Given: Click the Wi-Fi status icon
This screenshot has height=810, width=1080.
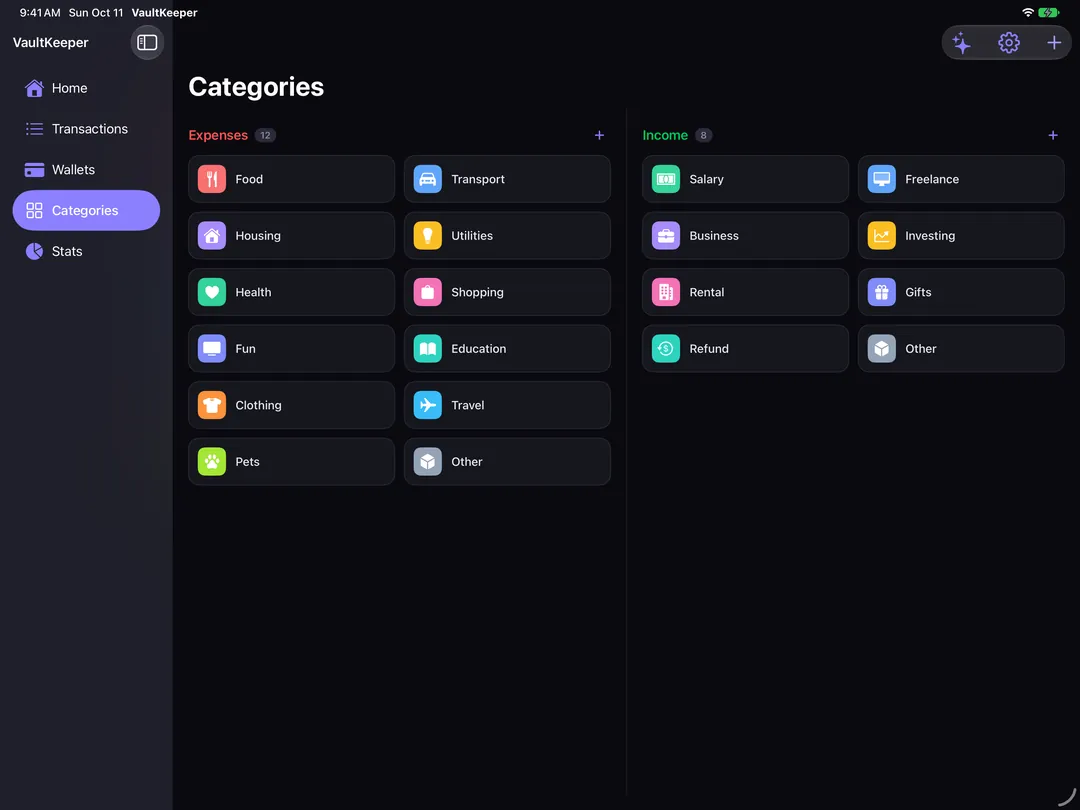Looking at the screenshot, I should [x=1028, y=12].
